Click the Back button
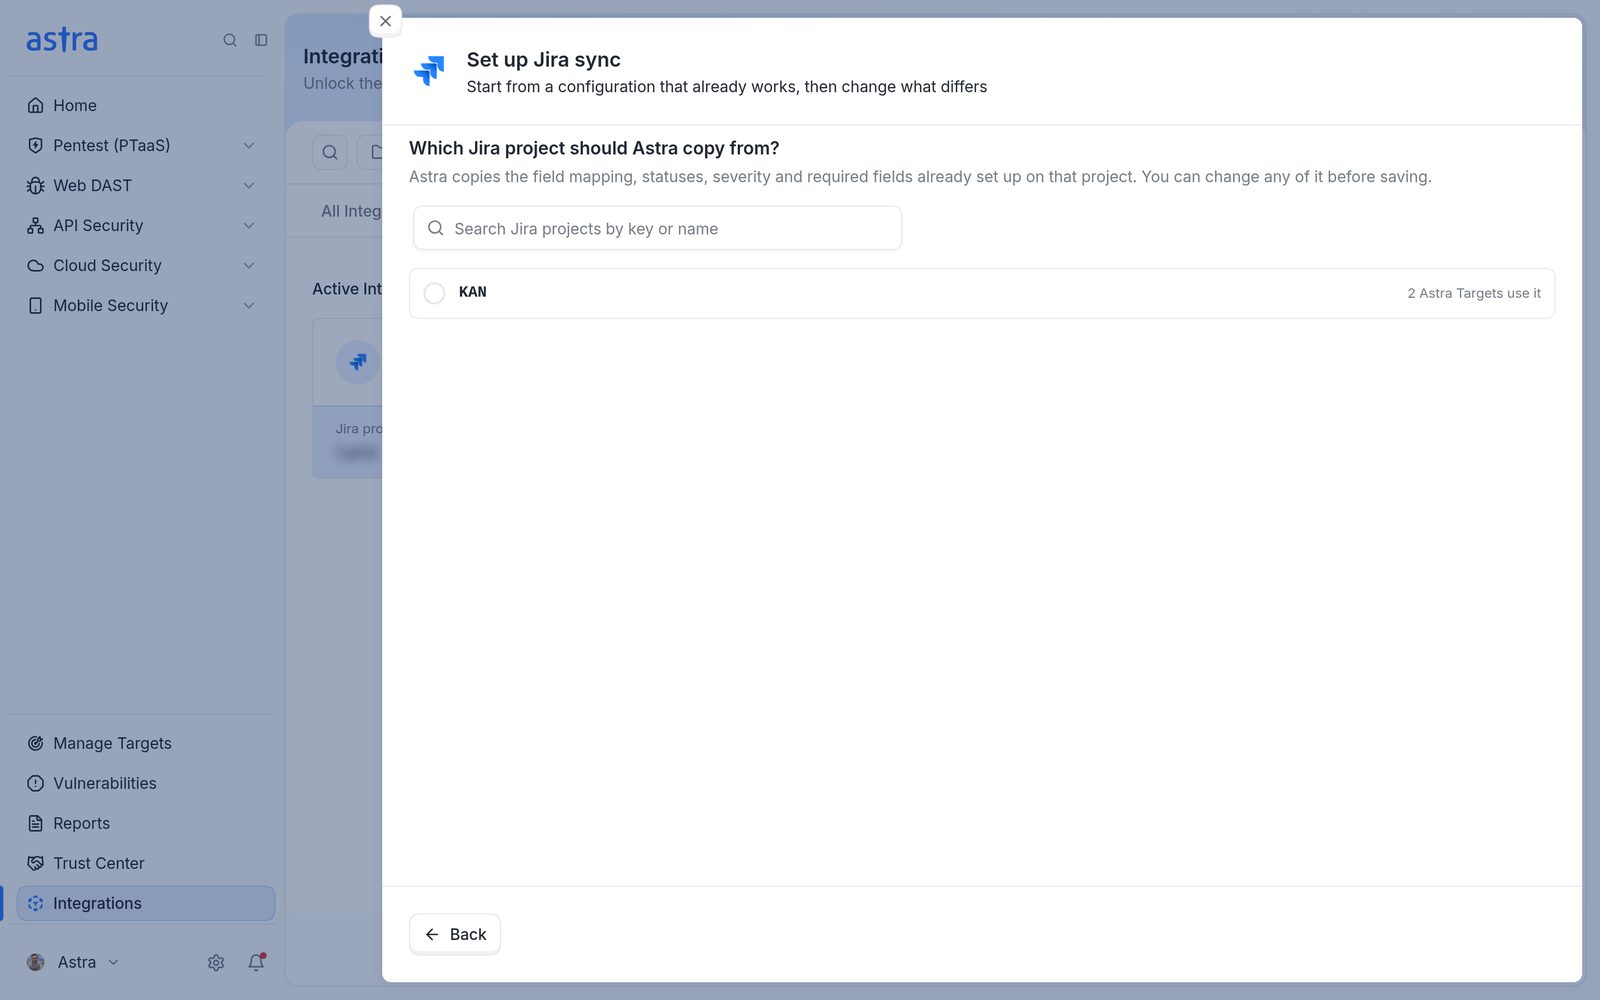This screenshot has height=1000, width=1600. click(x=455, y=934)
